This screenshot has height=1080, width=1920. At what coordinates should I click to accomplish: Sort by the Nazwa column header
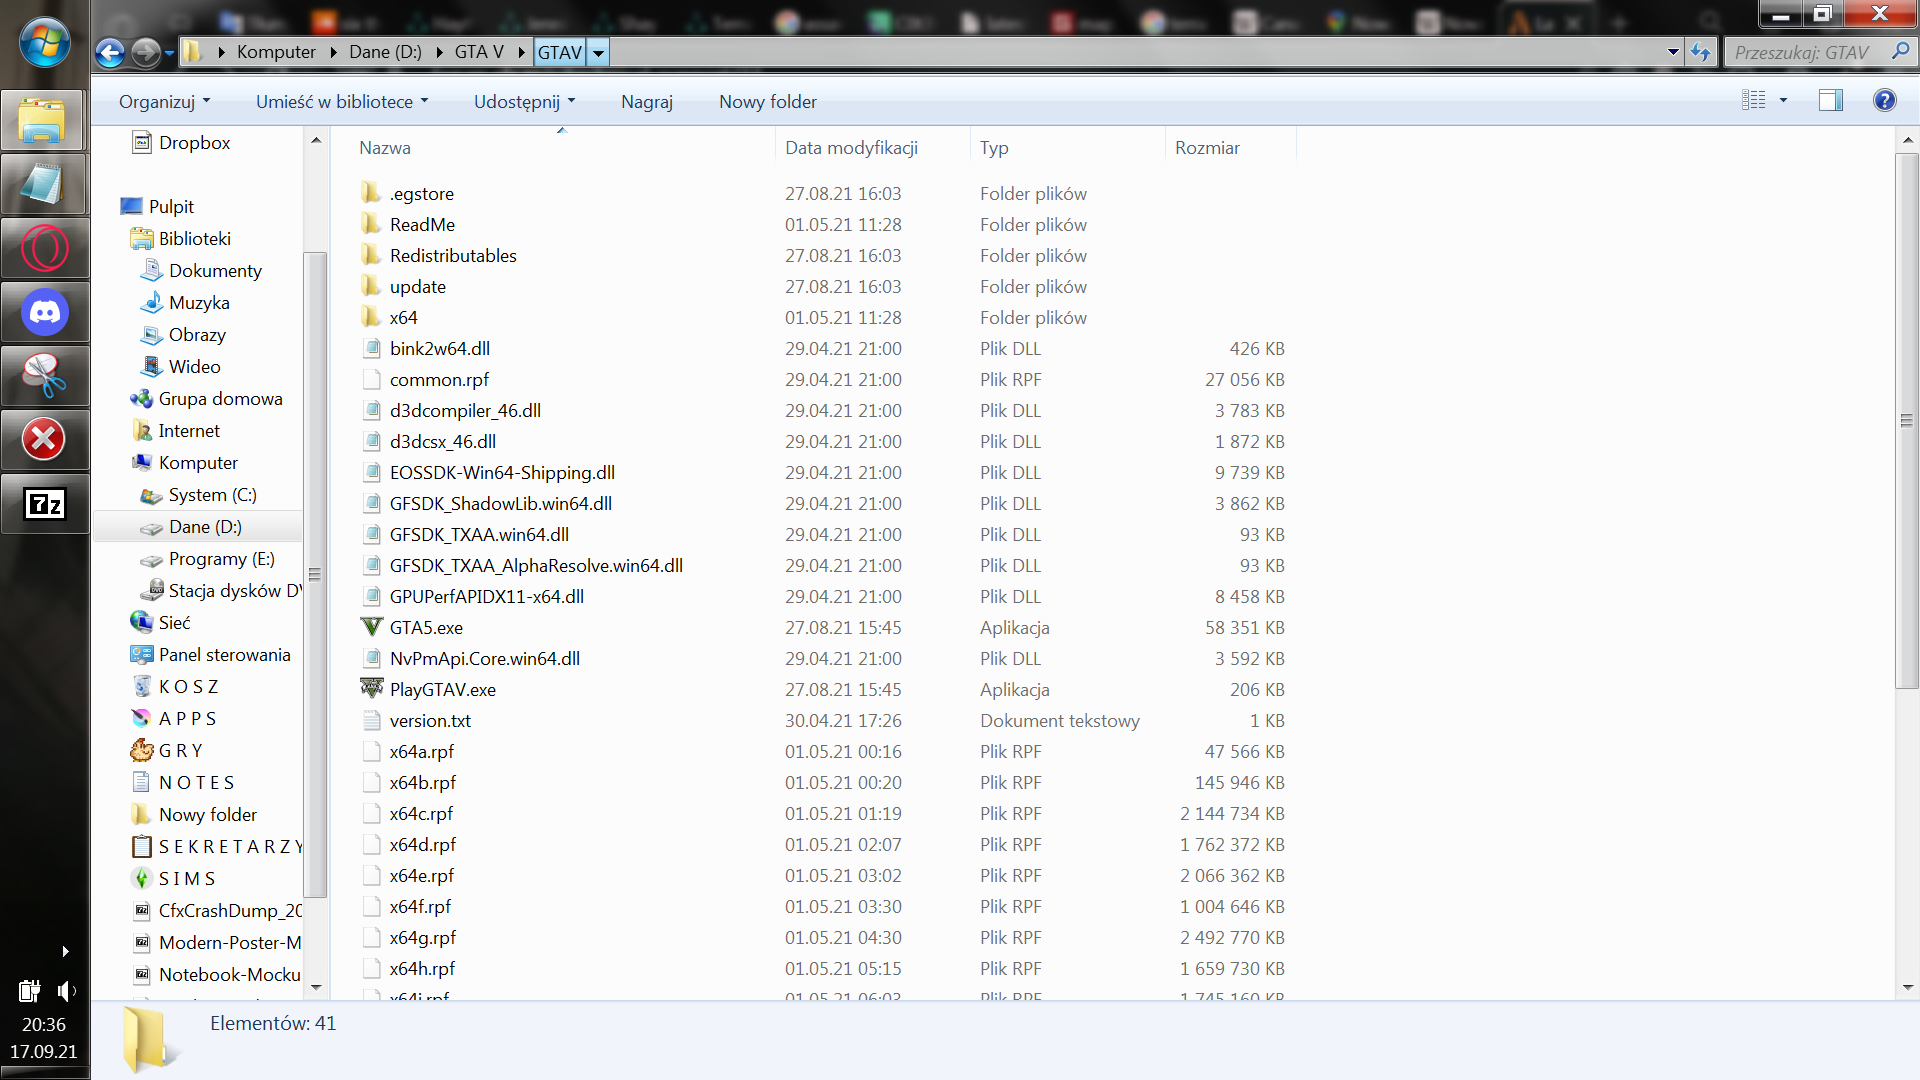[385, 147]
